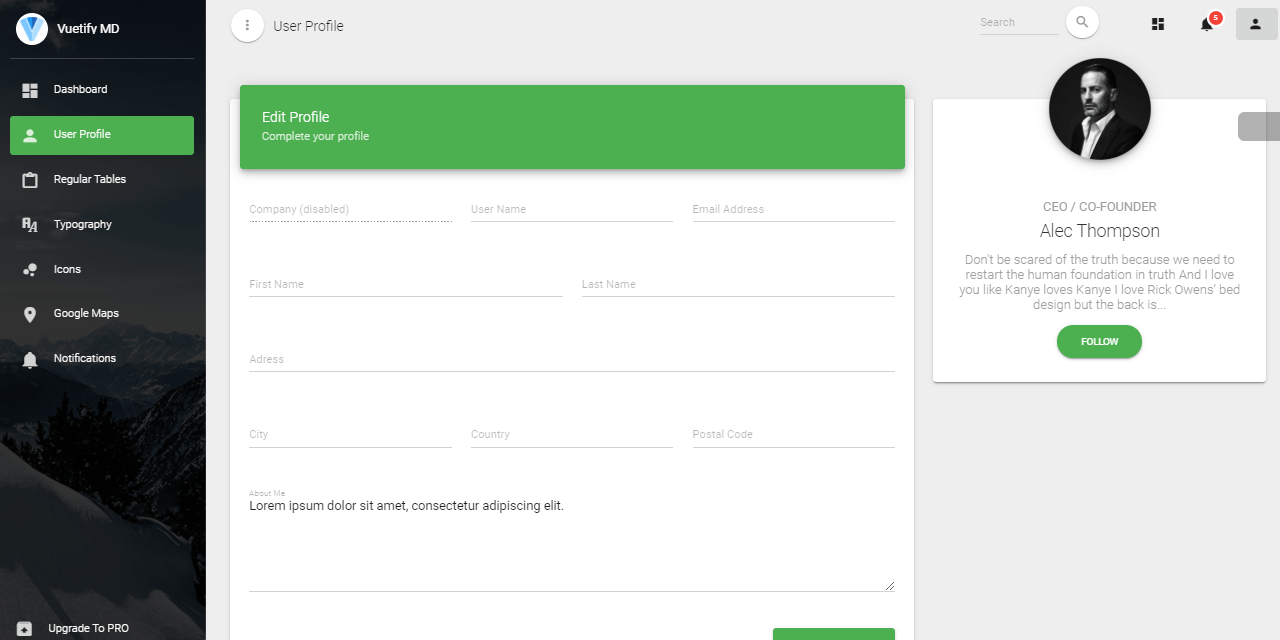Select the Google Maps location icon

coord(30,313)
